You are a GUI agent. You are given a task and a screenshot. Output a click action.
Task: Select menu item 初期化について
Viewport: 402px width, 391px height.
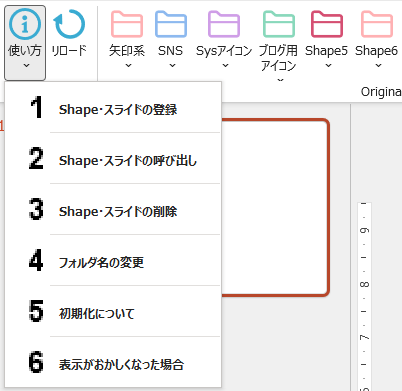click(113, 311)
